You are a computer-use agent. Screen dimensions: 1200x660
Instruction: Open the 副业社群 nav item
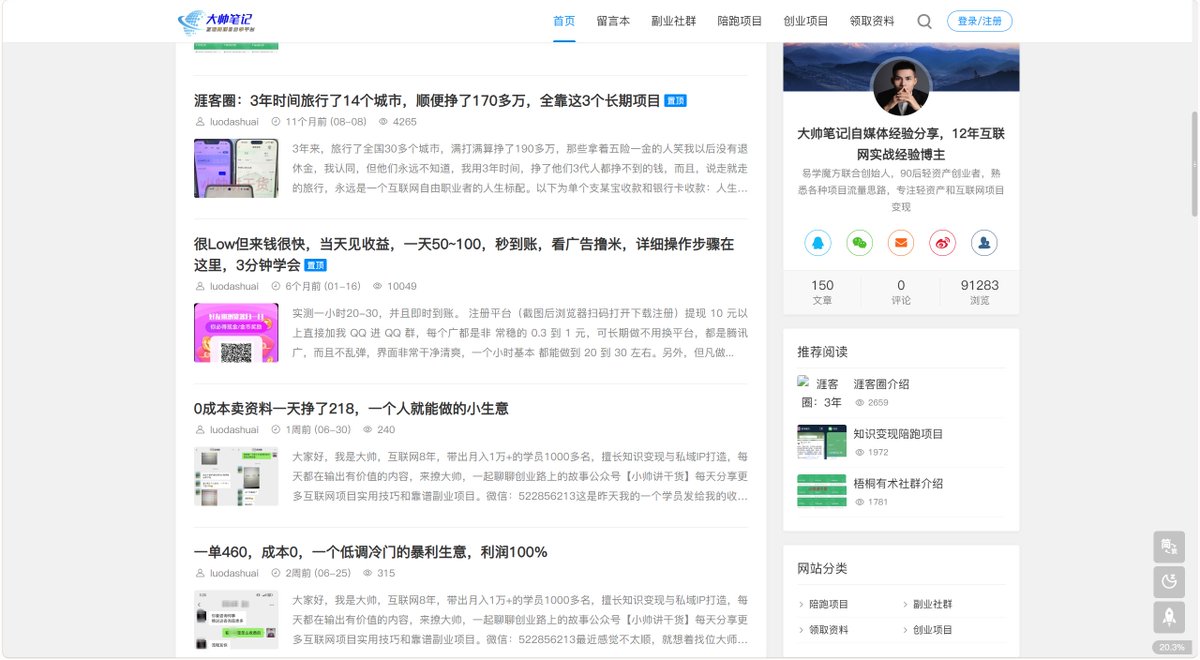tap(673, 21)
